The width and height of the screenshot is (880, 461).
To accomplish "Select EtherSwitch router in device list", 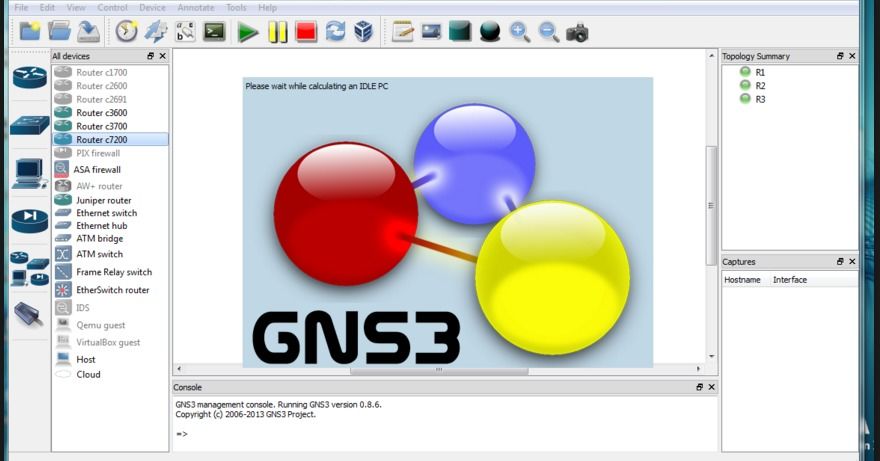I will click(111, 290).
